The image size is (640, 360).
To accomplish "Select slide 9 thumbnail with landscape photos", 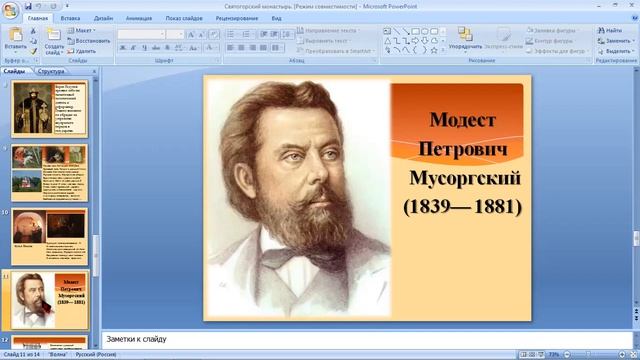I will (x=49, y=173).
